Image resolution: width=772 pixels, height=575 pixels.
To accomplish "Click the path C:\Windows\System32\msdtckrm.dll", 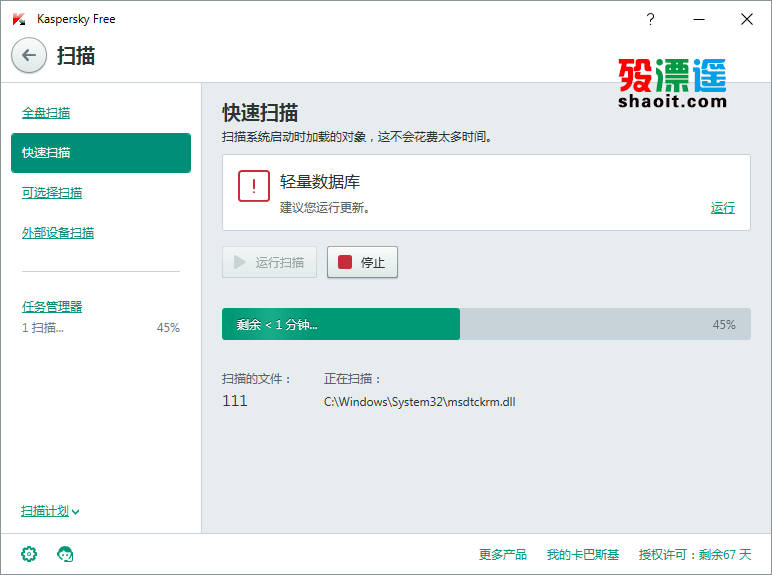I will [x=419, y=402].
